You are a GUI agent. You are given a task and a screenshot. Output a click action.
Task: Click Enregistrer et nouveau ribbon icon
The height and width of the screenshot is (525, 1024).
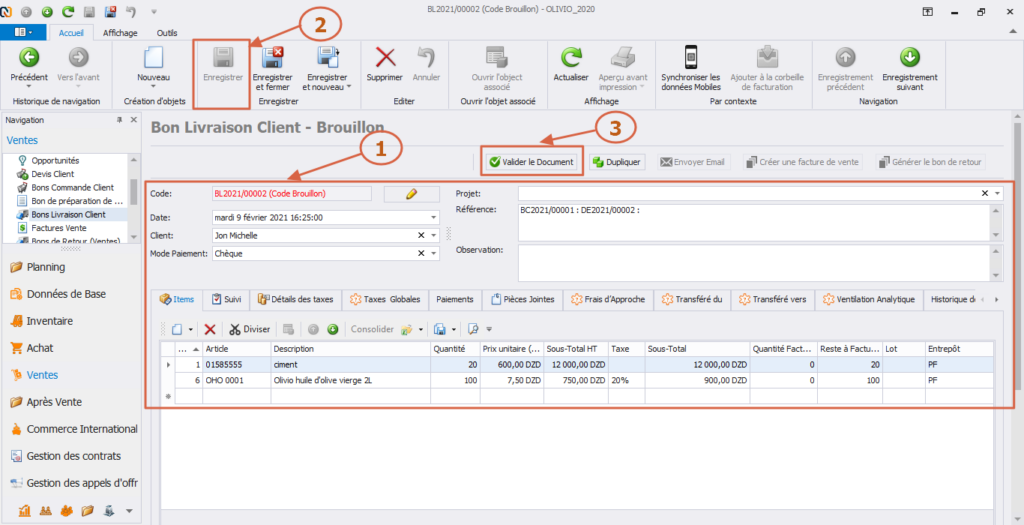327,57
